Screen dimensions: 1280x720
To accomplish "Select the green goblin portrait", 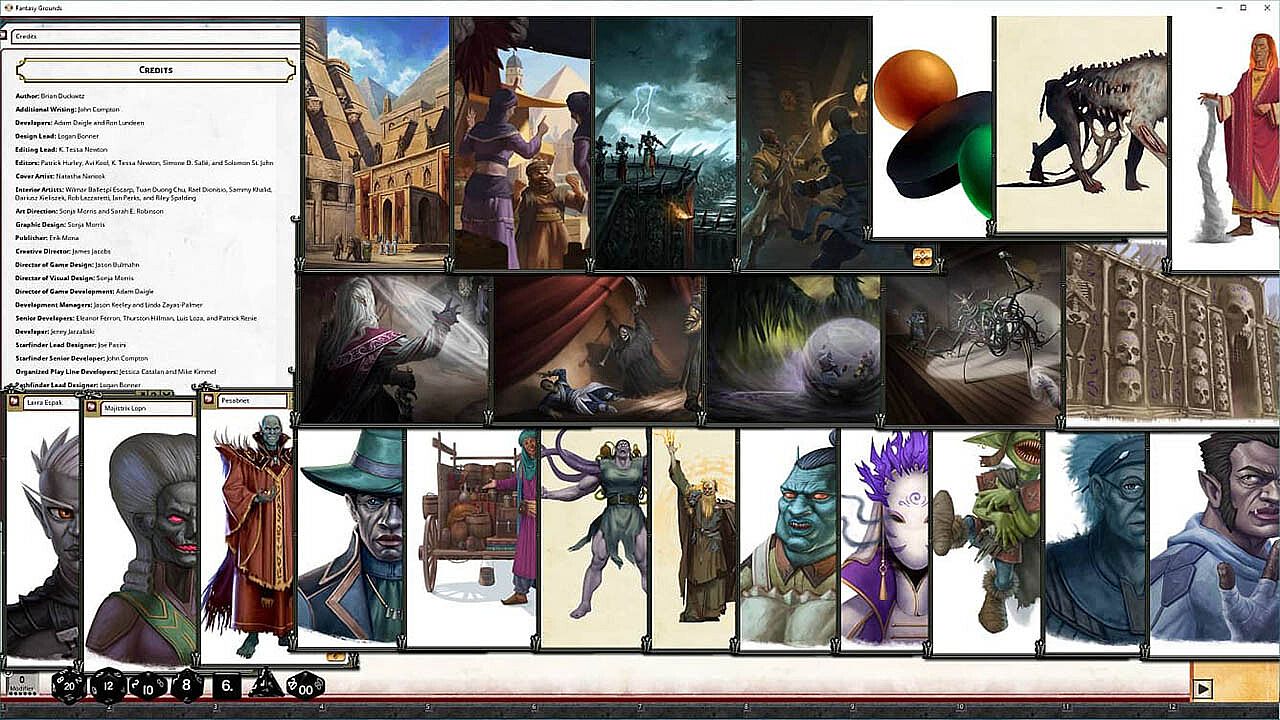I will [987, 542].
